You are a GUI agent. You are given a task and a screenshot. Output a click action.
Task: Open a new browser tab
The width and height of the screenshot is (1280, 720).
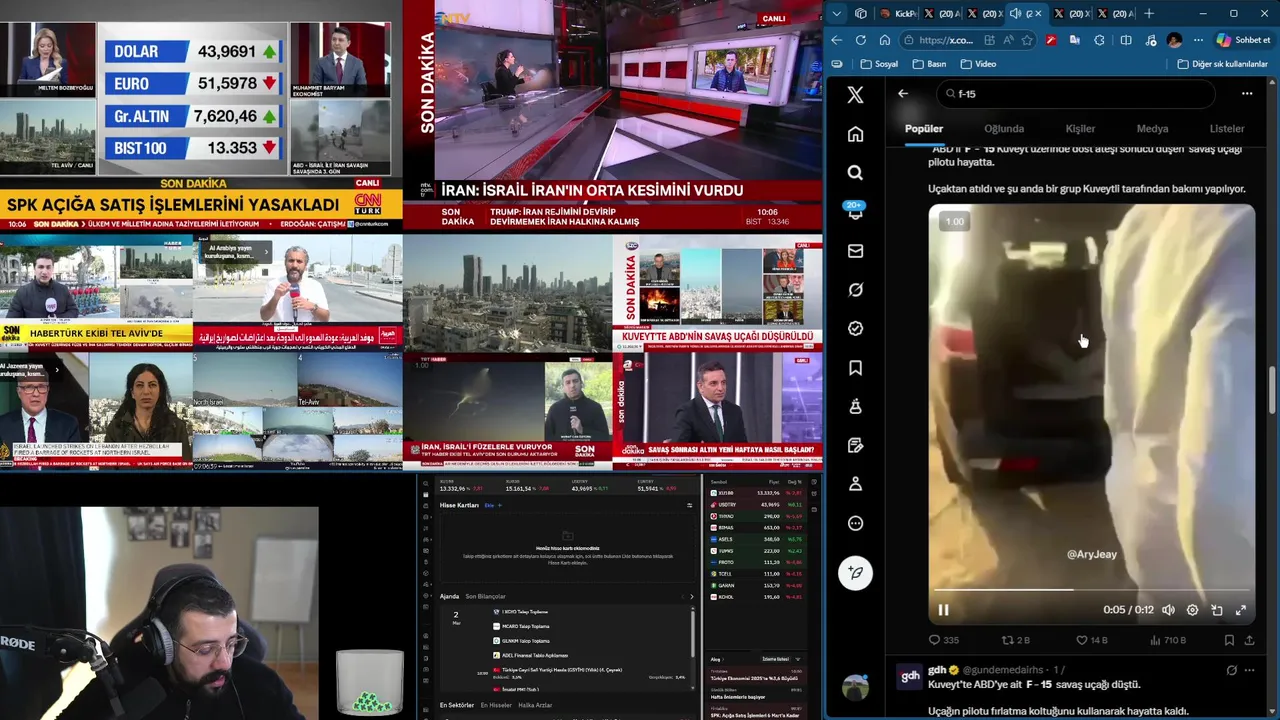(x=1148, y=14)
